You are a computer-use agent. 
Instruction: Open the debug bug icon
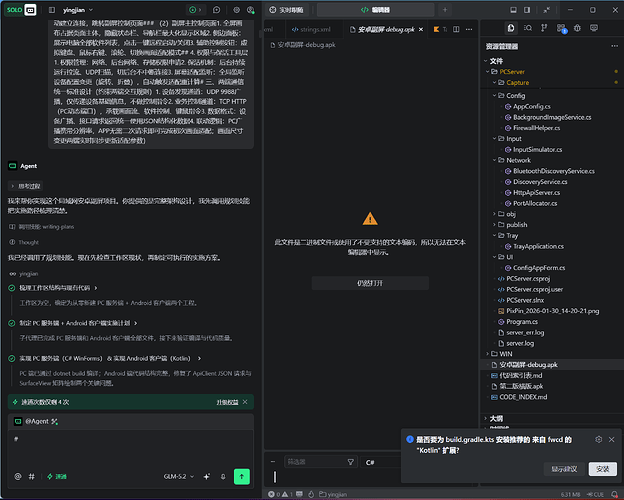tap(577, 28)
